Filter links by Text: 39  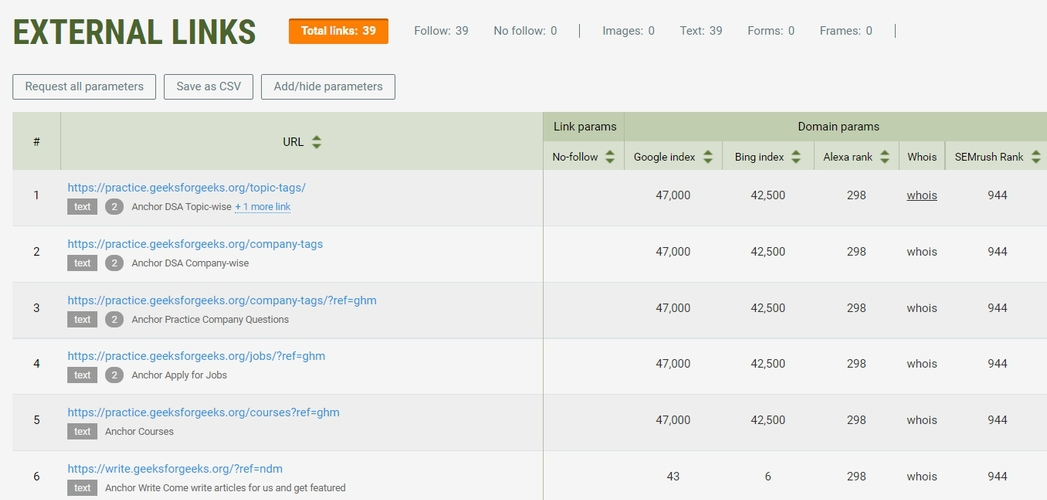point(700,31)
